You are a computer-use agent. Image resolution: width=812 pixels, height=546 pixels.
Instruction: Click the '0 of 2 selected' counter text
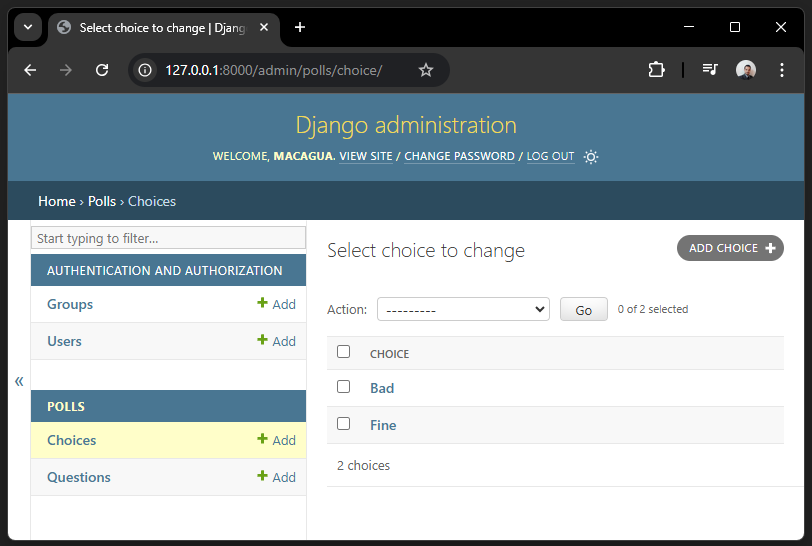652,309
